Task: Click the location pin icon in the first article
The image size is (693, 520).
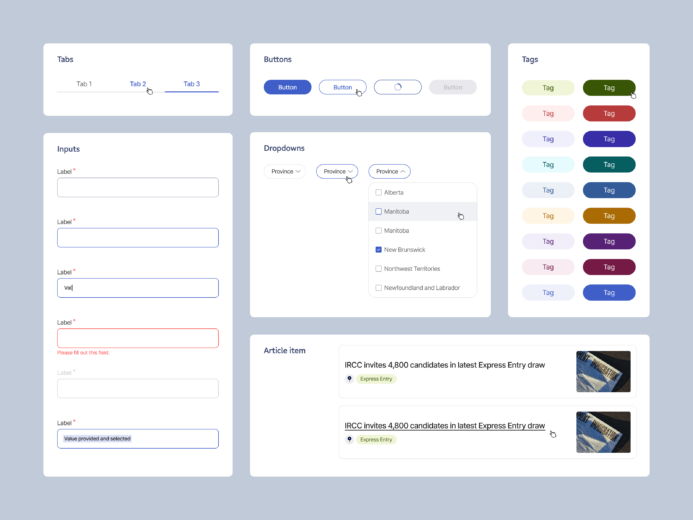Action: (x=349, y=379)
